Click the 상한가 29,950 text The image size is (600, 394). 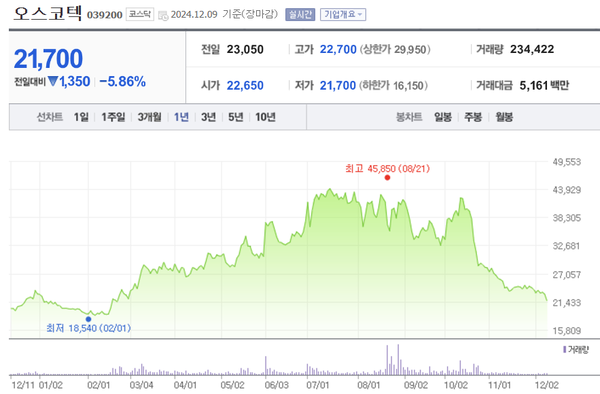pyautogui.click(x=395, y=49)
